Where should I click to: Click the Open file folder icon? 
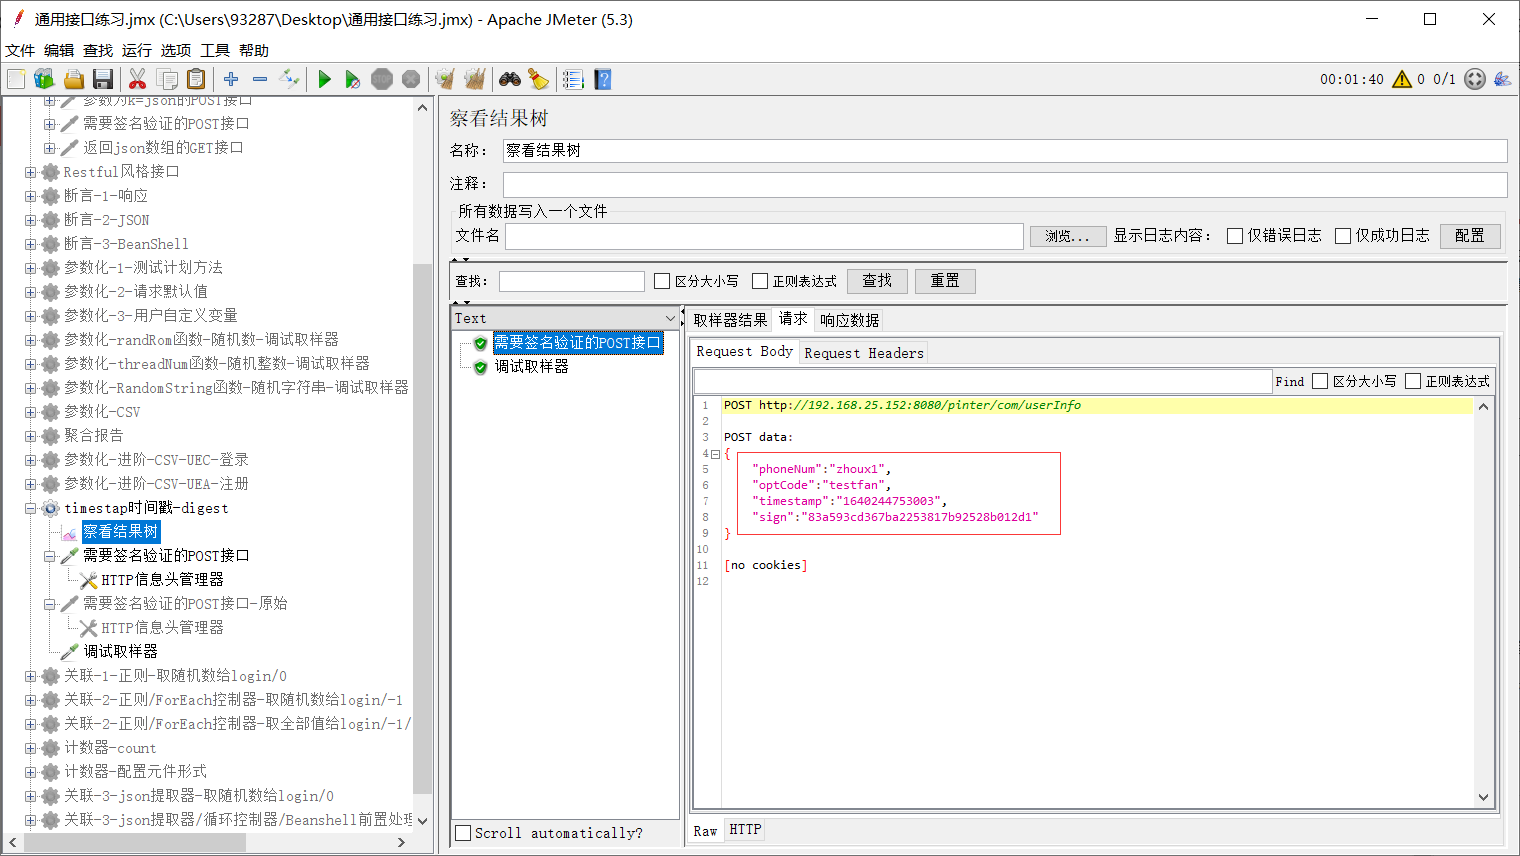coord(73,79)
